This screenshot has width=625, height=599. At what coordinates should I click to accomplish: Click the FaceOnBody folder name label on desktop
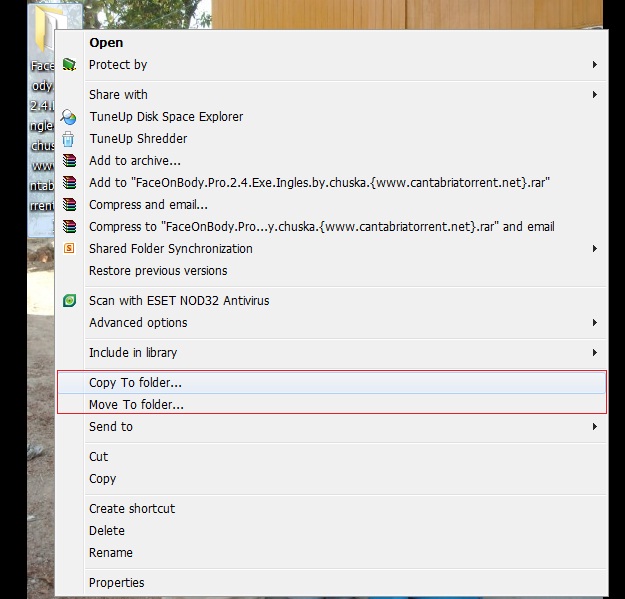point(42,136)
